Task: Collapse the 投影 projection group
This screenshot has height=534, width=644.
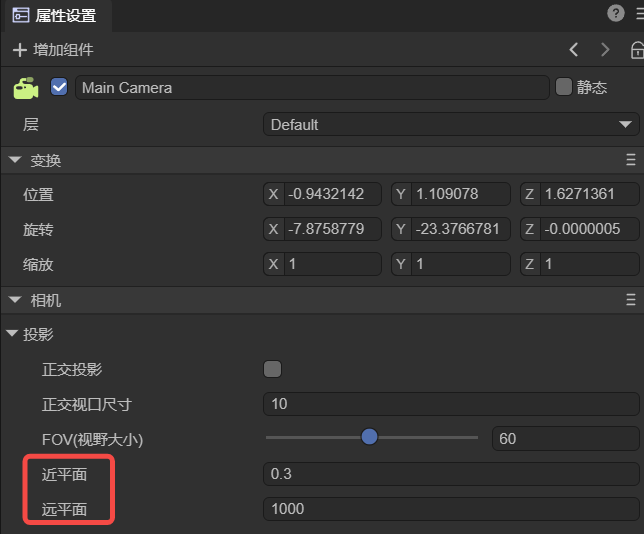Action: tap(12, 334)
